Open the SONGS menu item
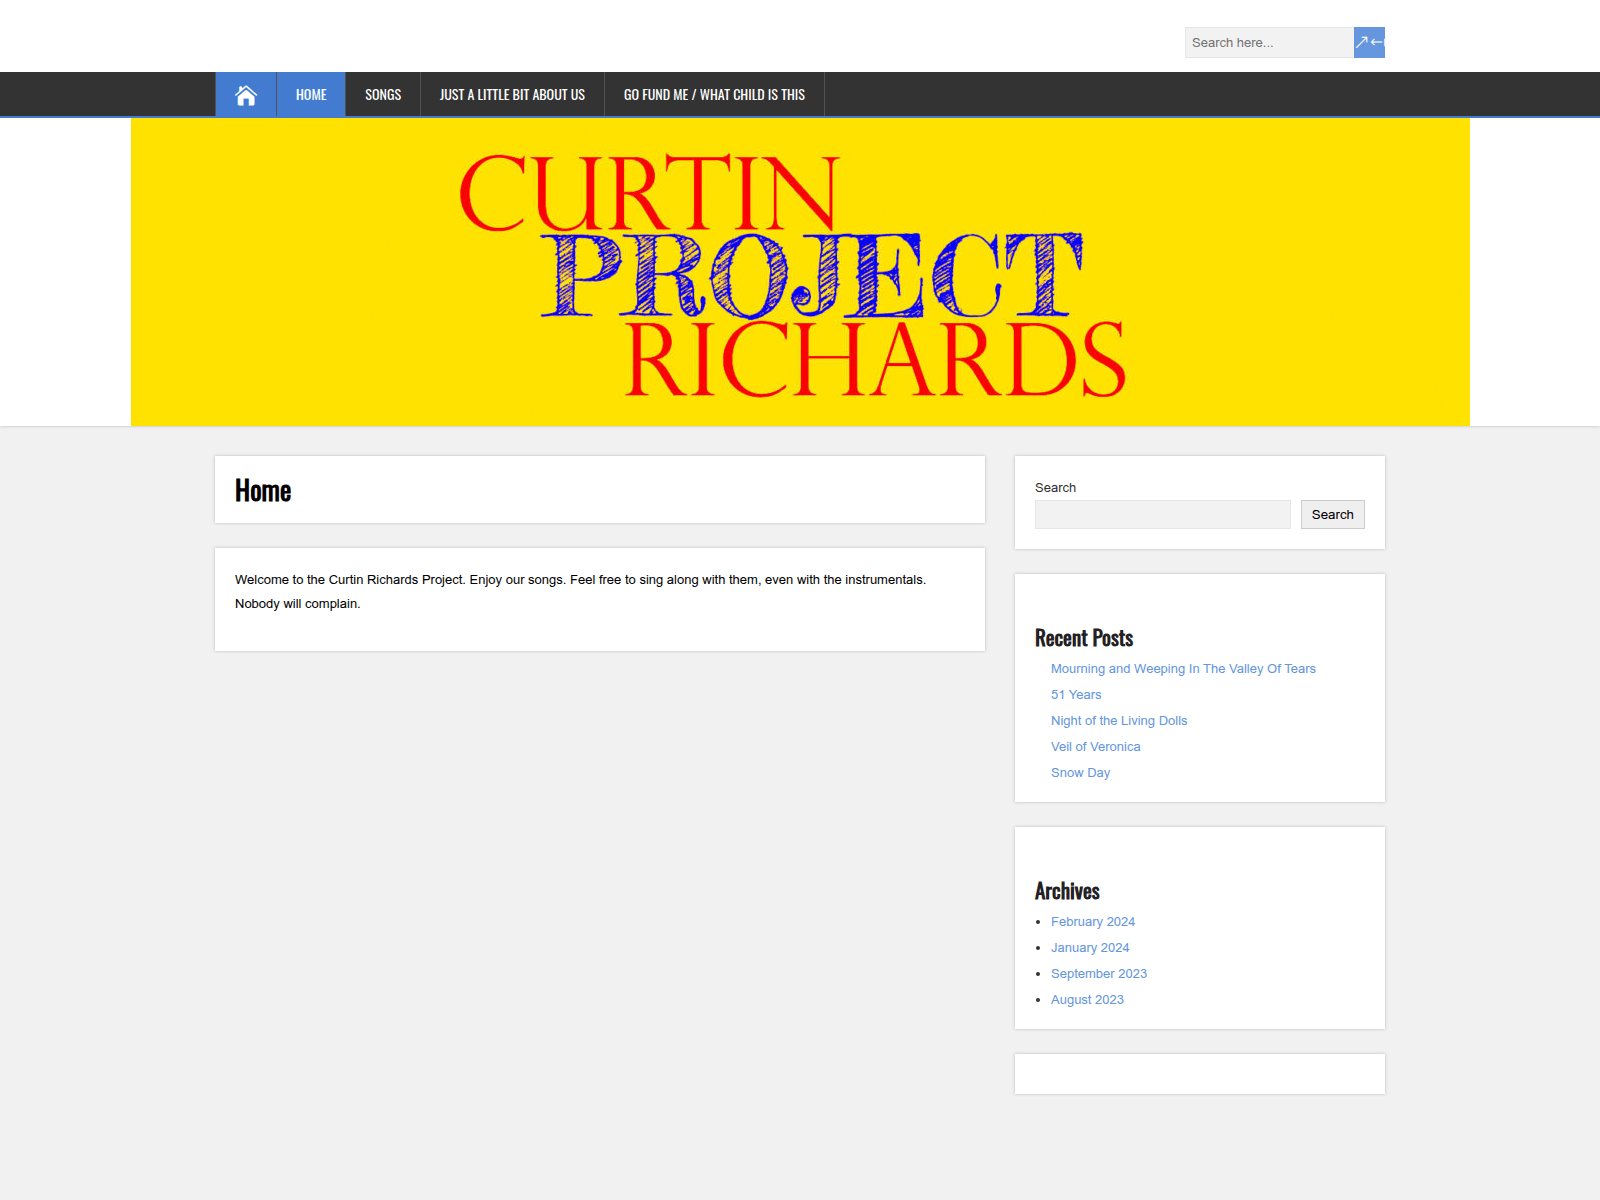1600x1200 pixels. tap(383, 95)
